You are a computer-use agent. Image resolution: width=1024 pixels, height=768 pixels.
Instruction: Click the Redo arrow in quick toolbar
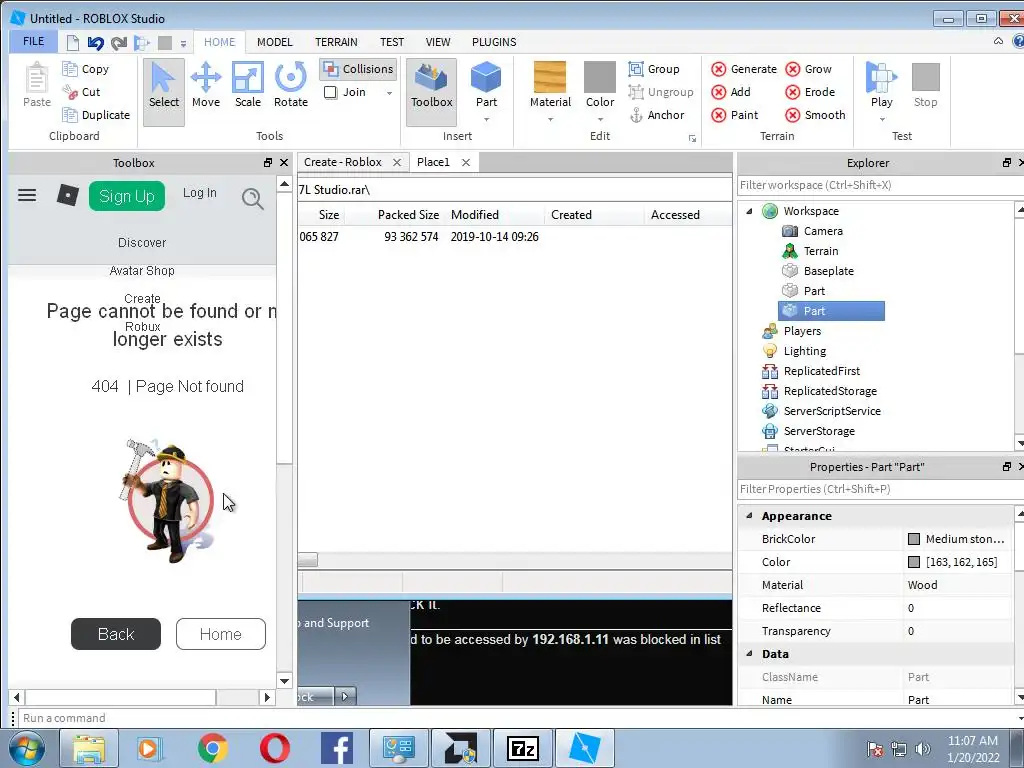coord(119,43)
